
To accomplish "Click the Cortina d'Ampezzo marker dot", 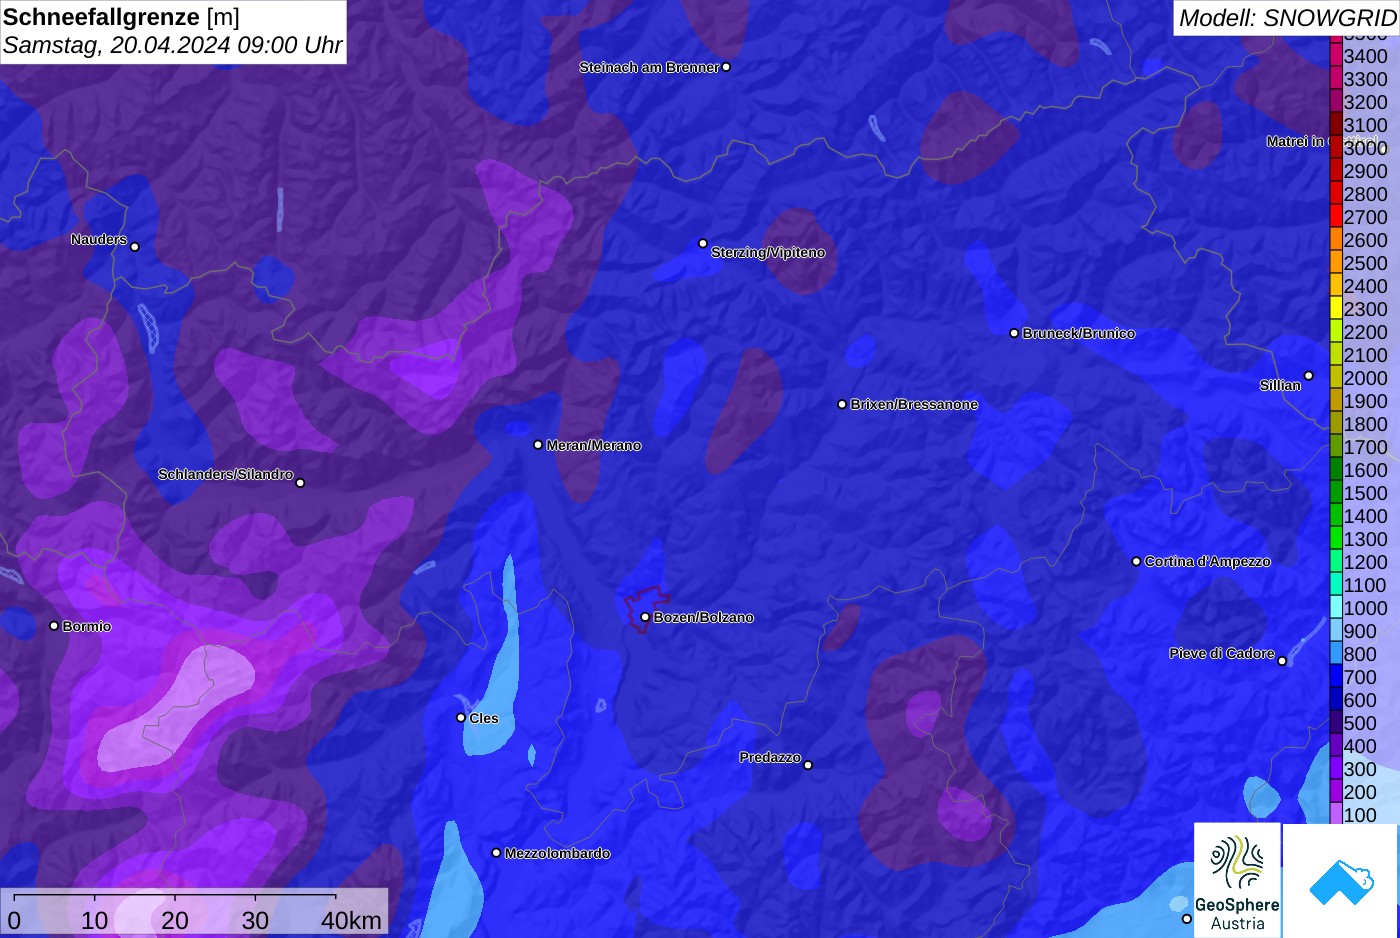I will [x=1136, y=561].
